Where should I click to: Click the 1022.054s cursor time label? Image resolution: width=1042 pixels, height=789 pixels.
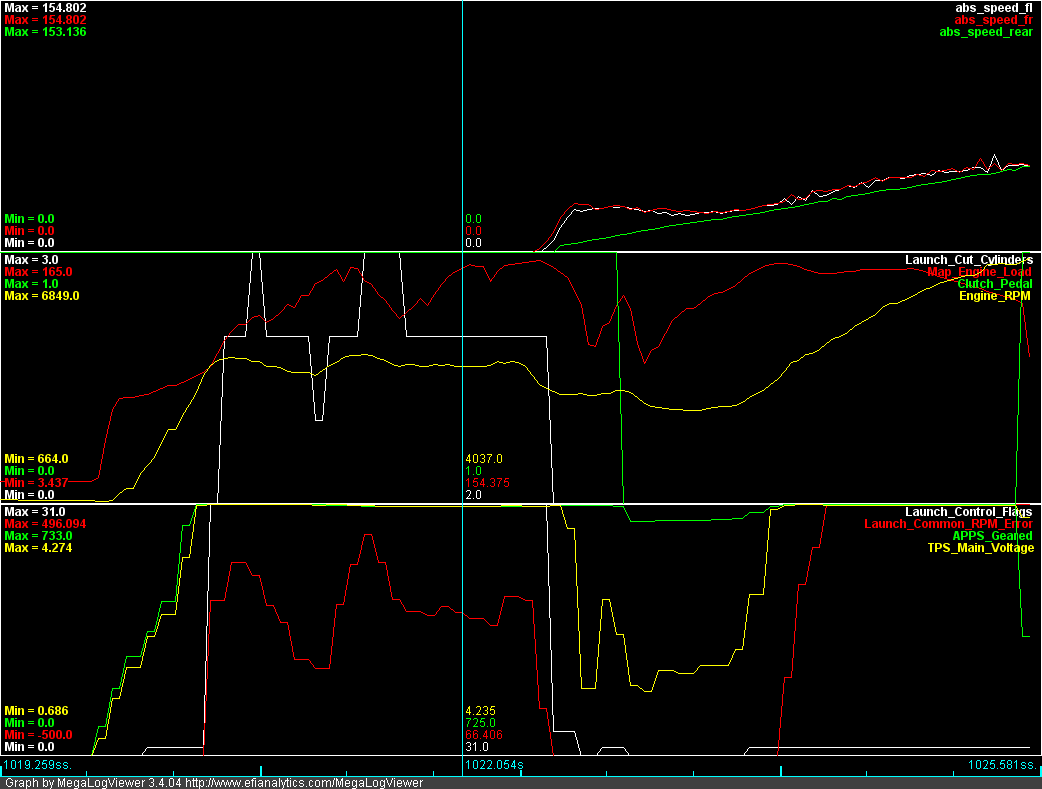point(495,766)
